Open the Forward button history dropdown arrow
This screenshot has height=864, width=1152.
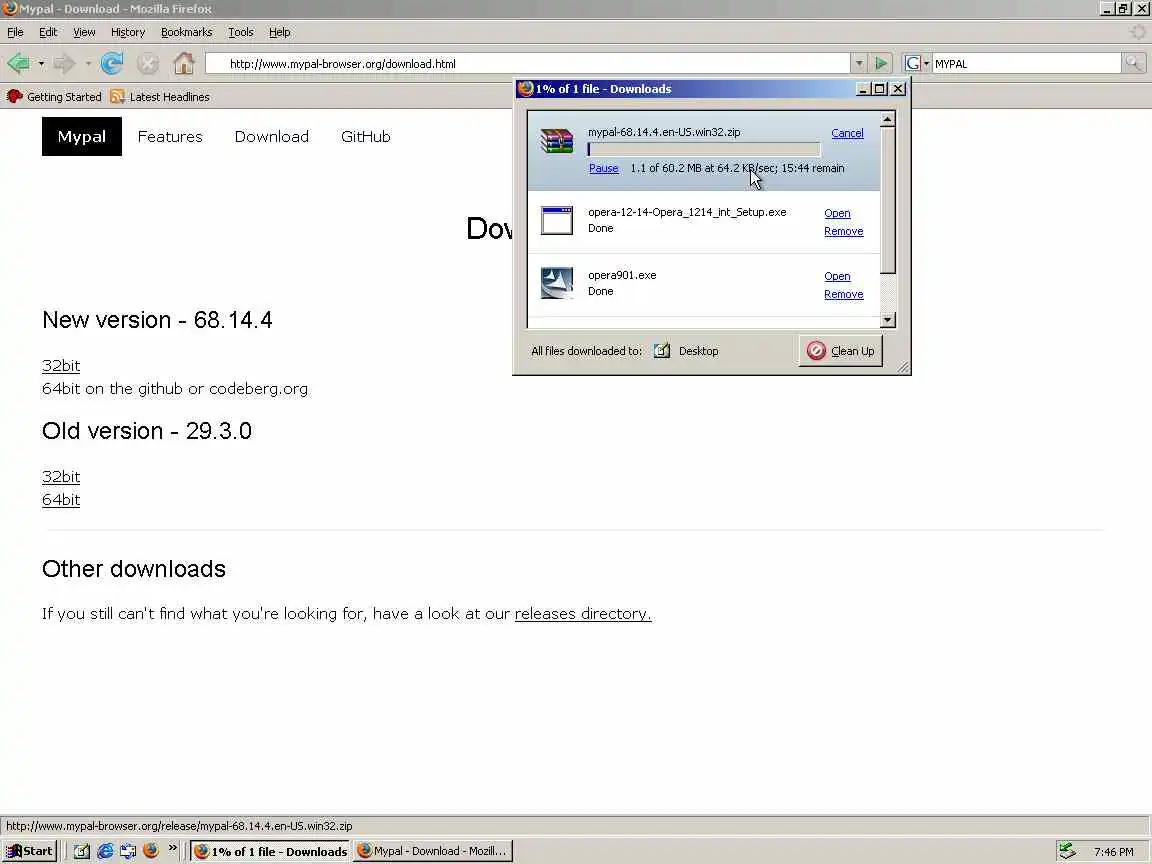point(88,64)
